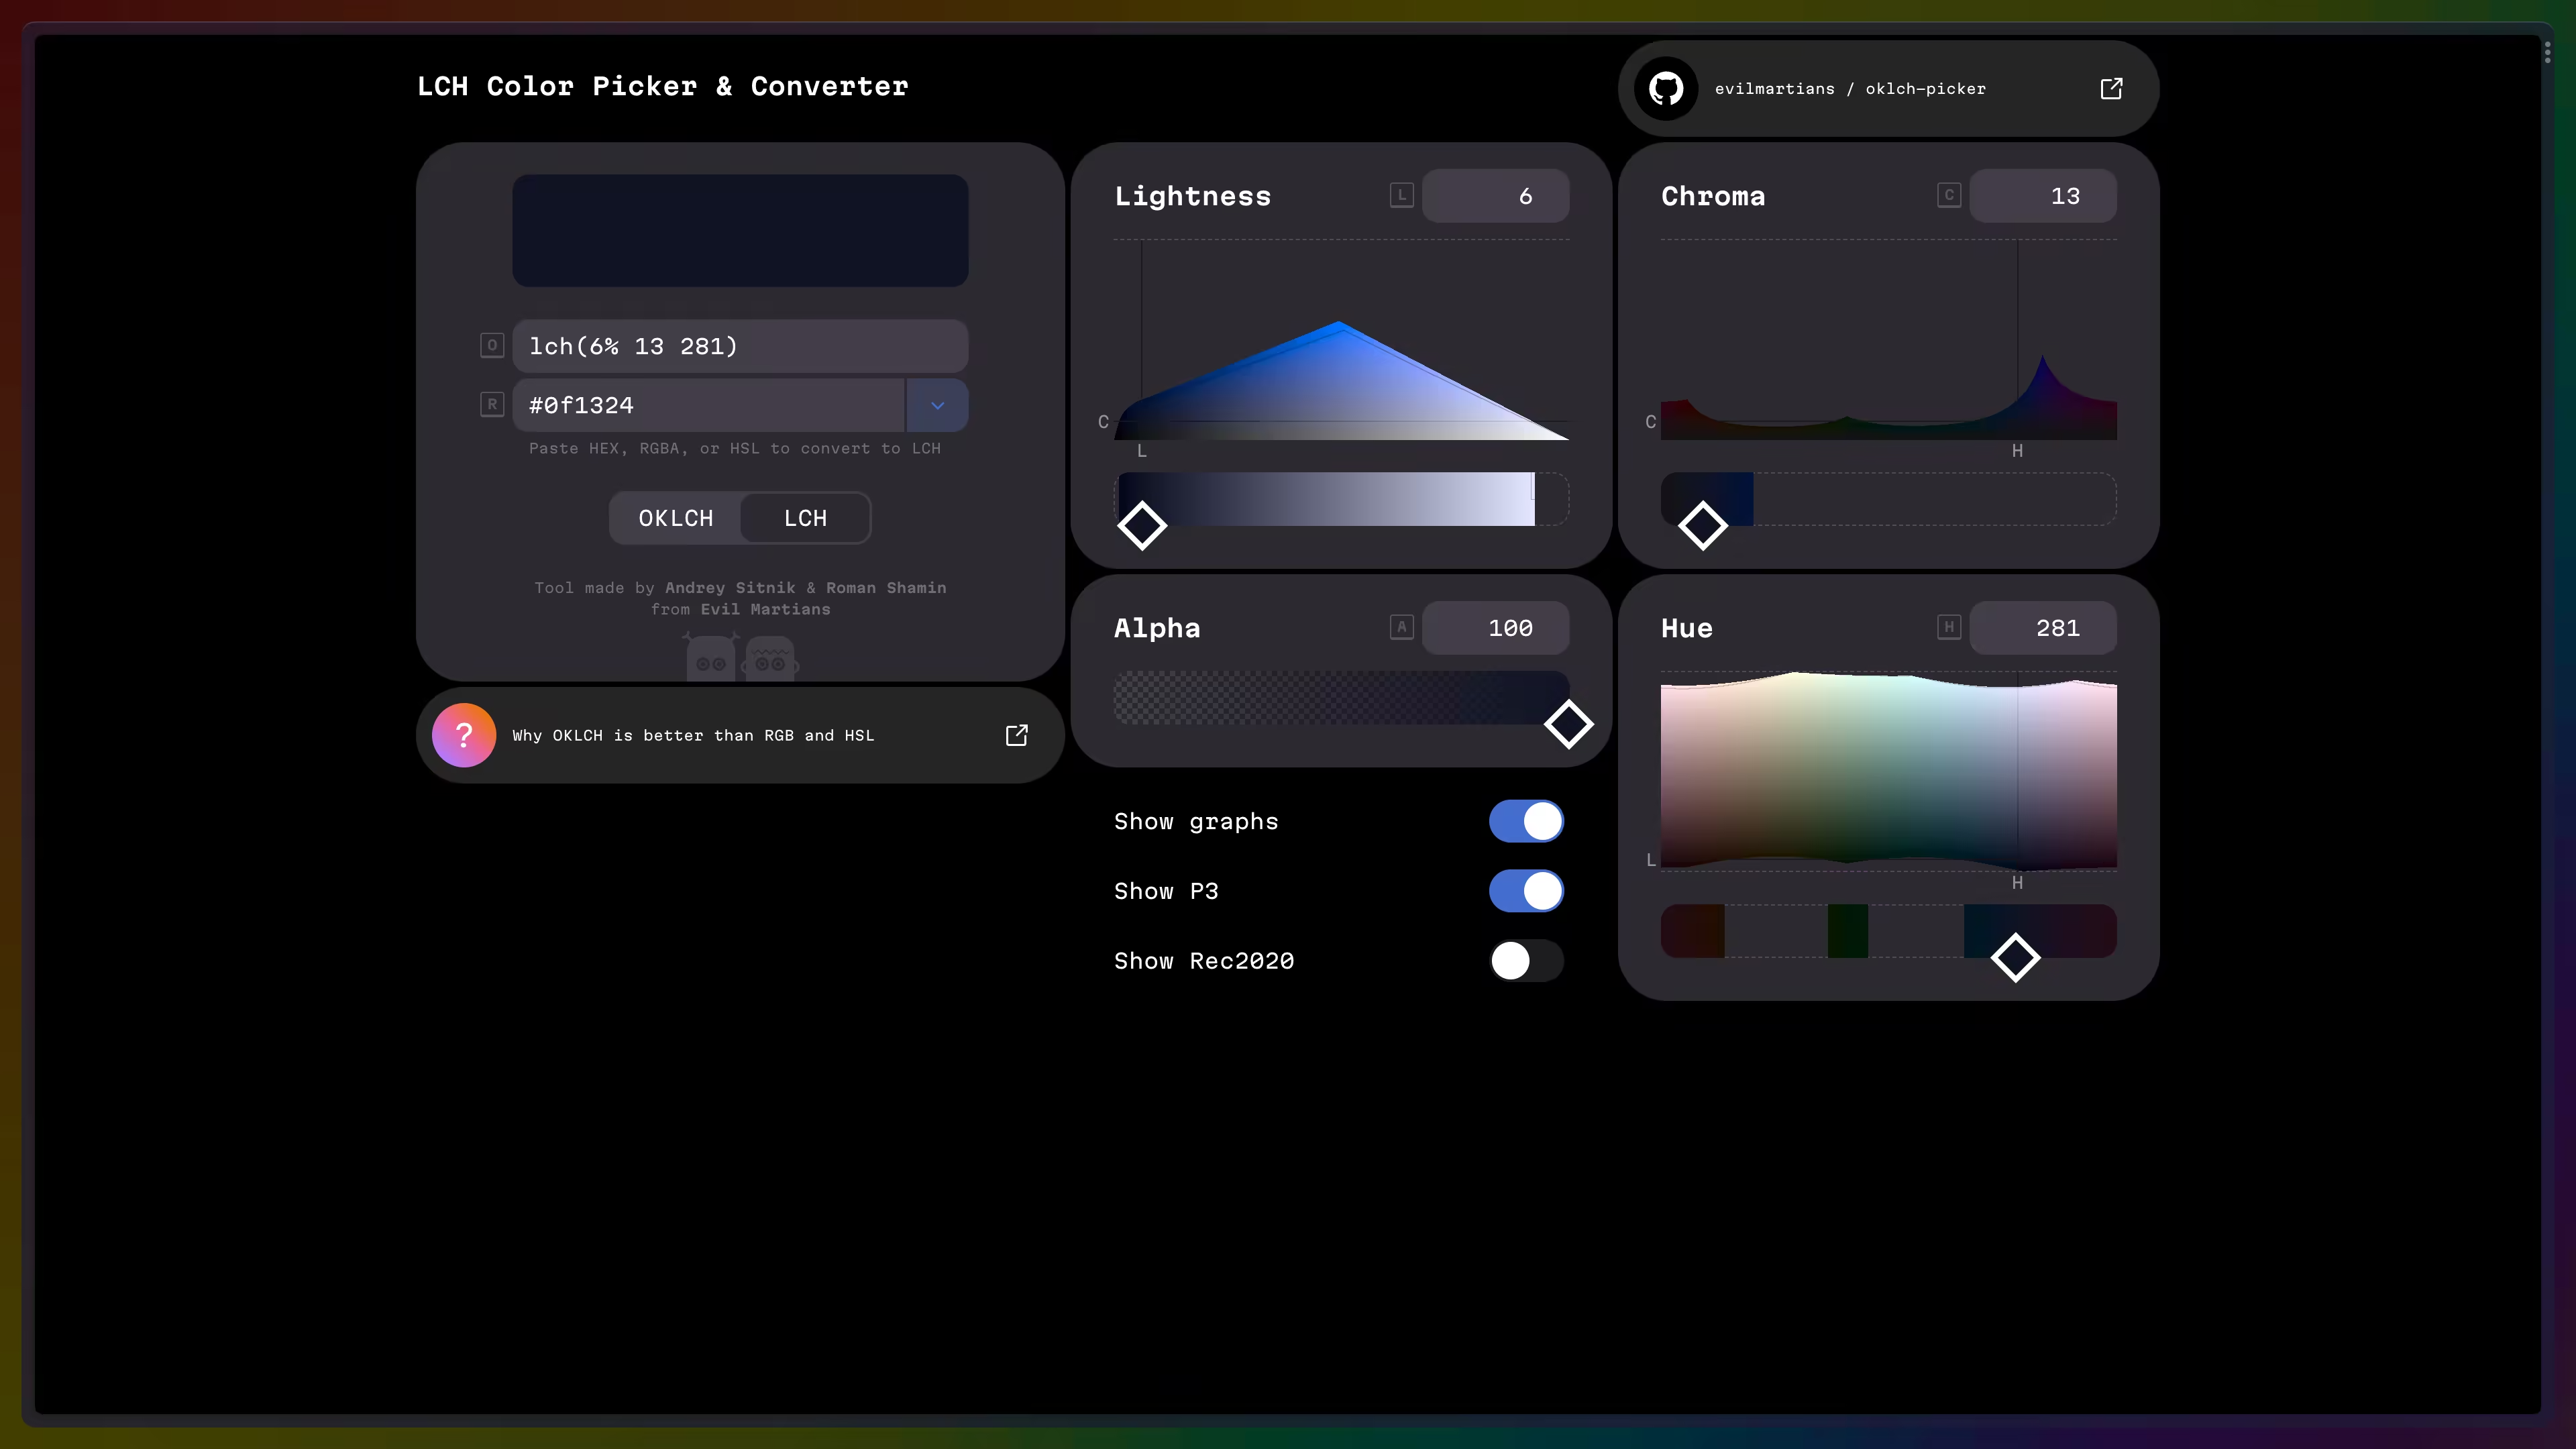Click external link icon next to oklch-picker

point(2111,89)
